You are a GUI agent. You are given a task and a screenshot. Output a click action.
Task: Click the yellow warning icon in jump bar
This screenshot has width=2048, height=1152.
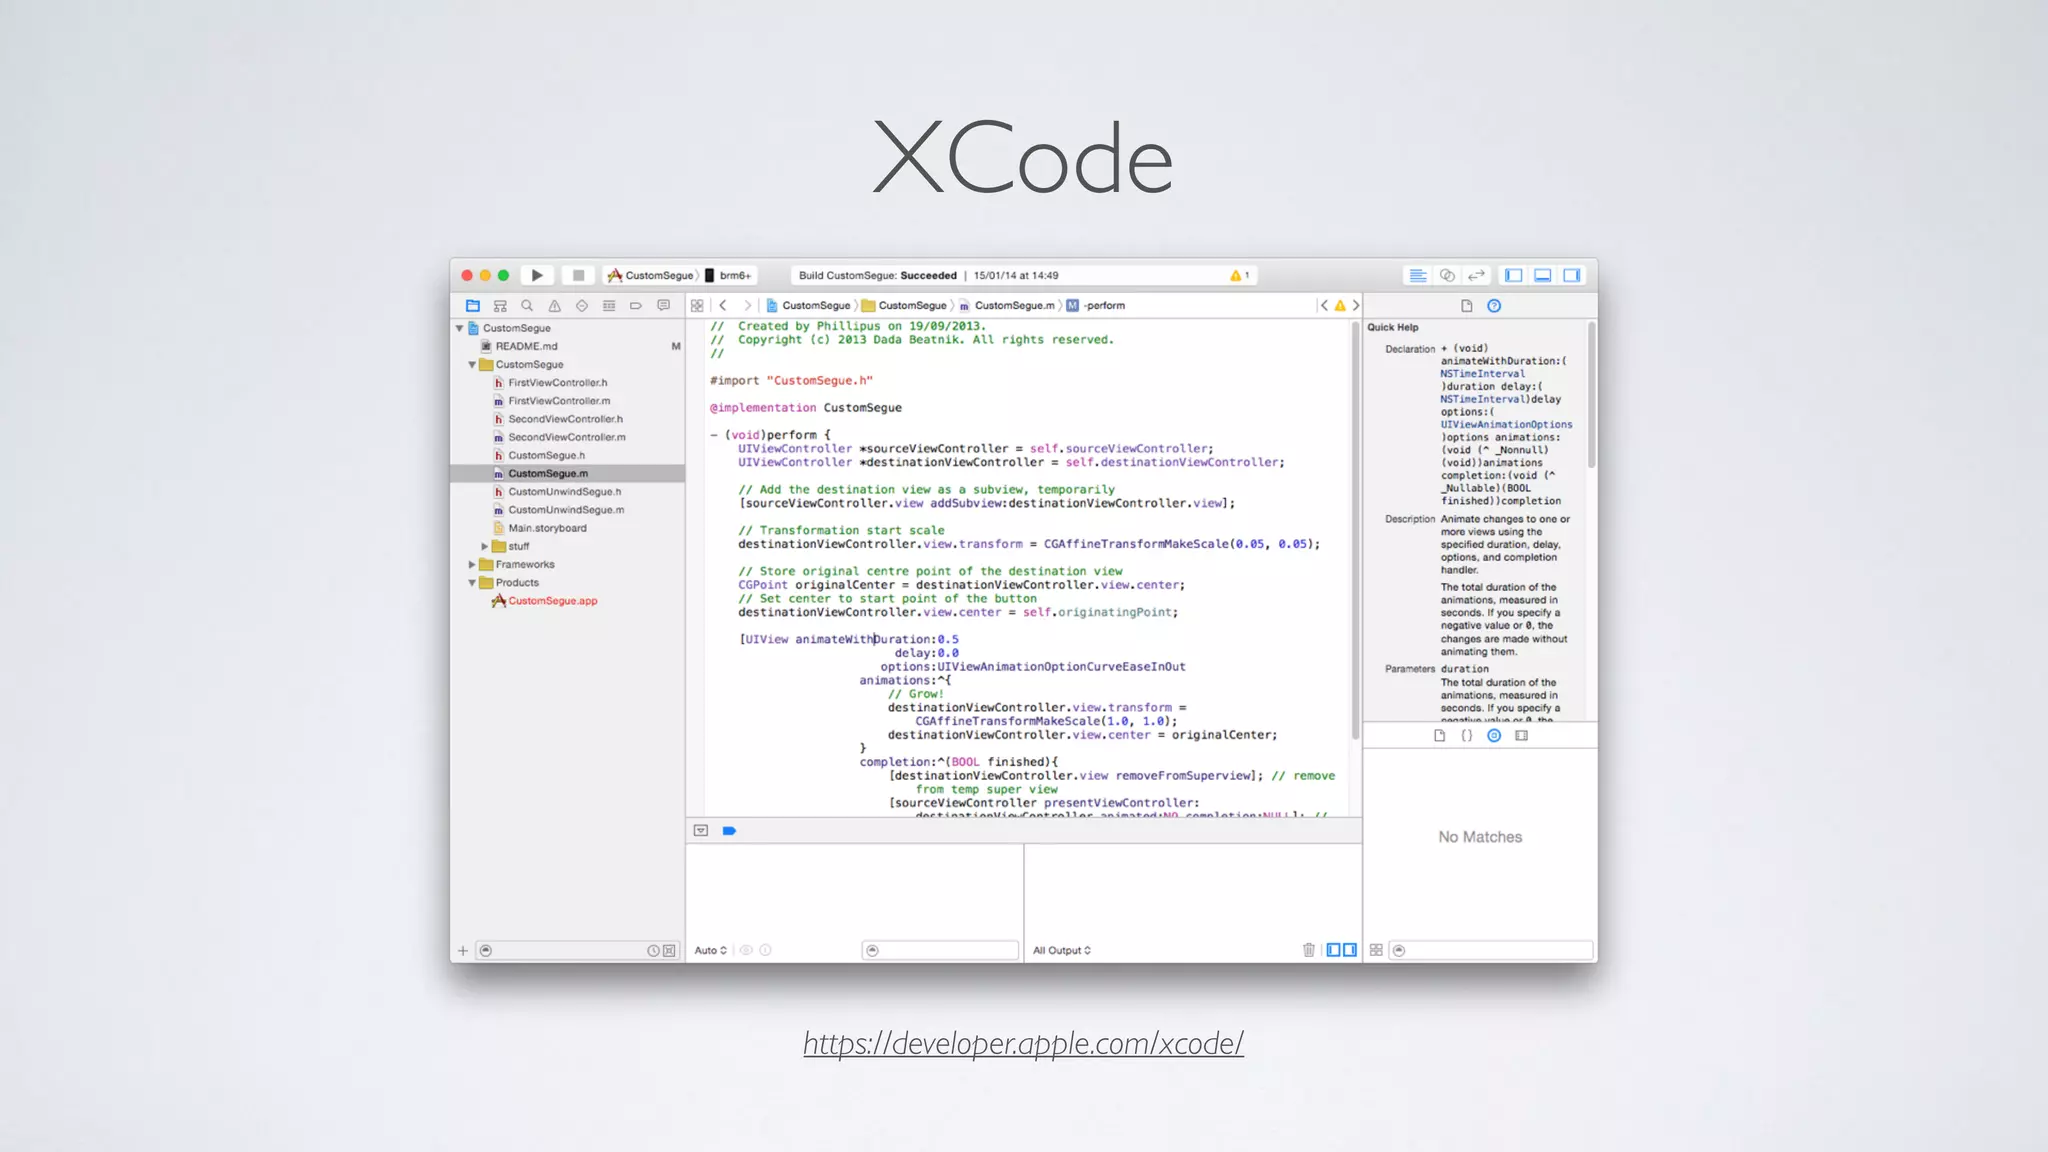click(x=1340, y=306)
